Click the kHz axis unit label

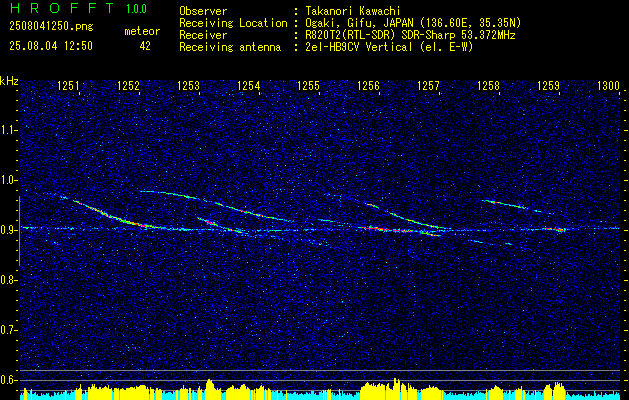[9, 81]
